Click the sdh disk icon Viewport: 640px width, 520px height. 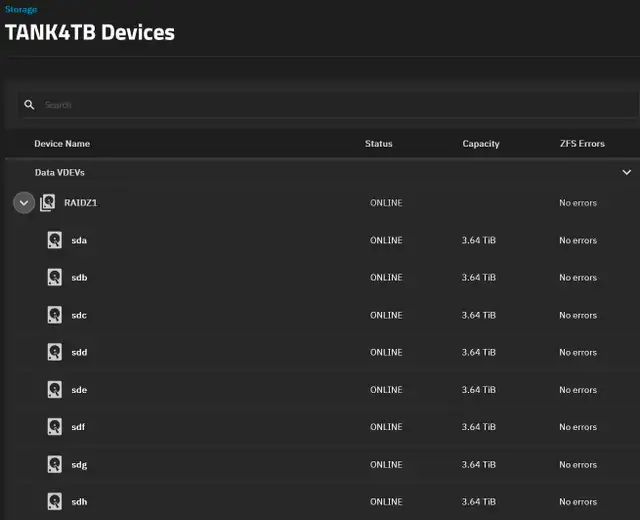54,501
